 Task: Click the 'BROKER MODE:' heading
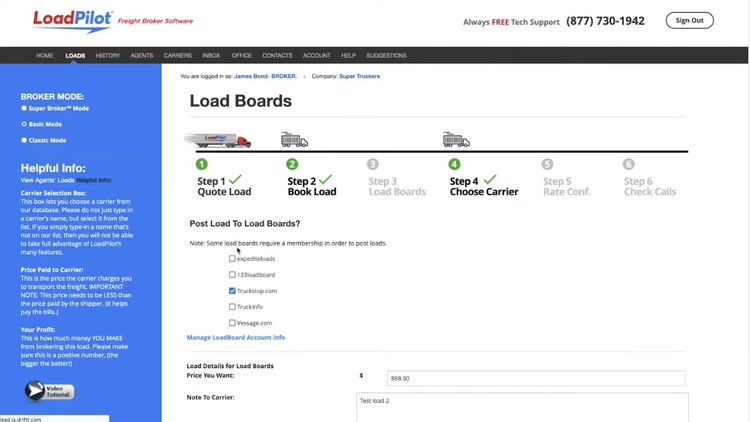point(52,97)
